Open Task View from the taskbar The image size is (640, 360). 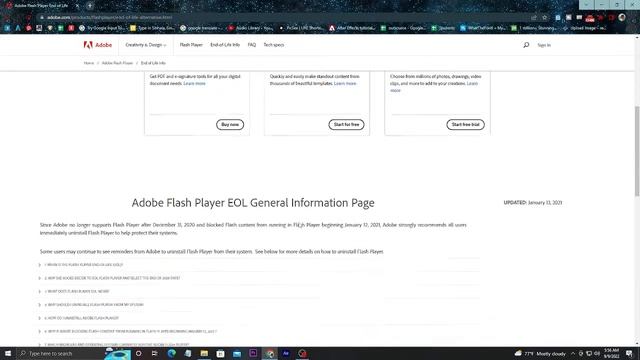[x=155, y=353]
